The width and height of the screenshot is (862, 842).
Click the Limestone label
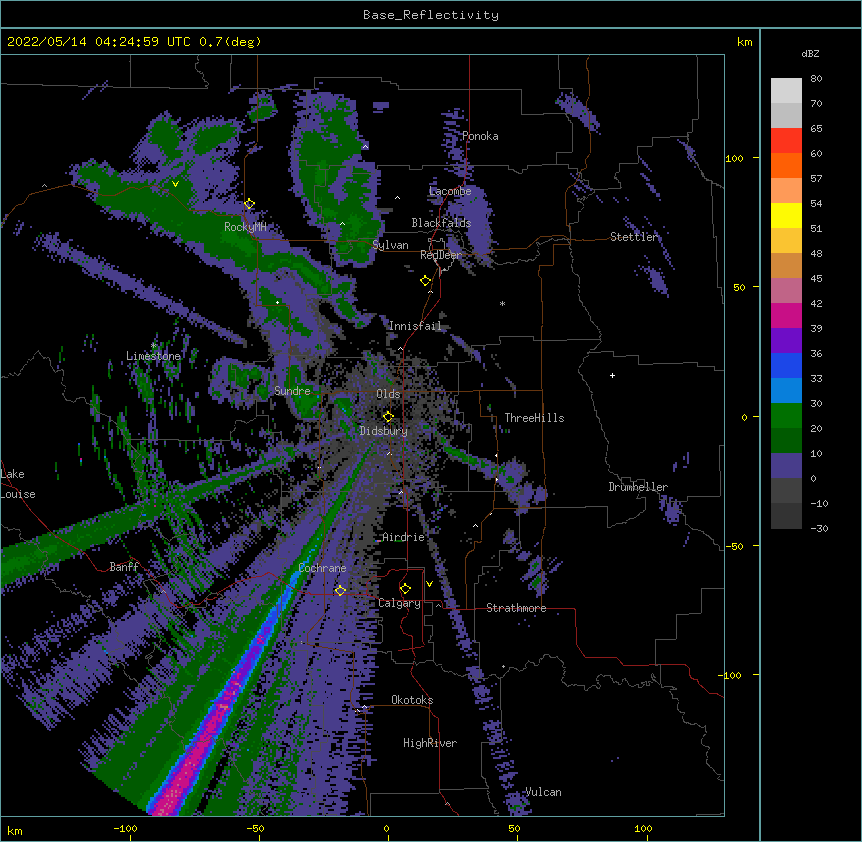[x=153, y=356]
